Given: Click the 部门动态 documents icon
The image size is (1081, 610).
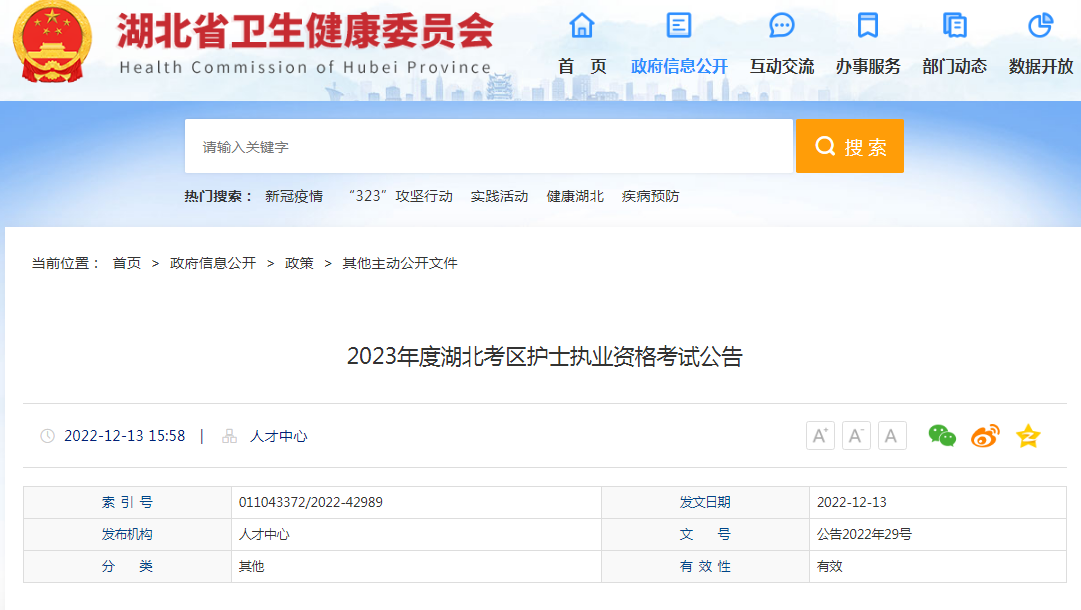Looking at the screenshot, I should tap(954, 26).
